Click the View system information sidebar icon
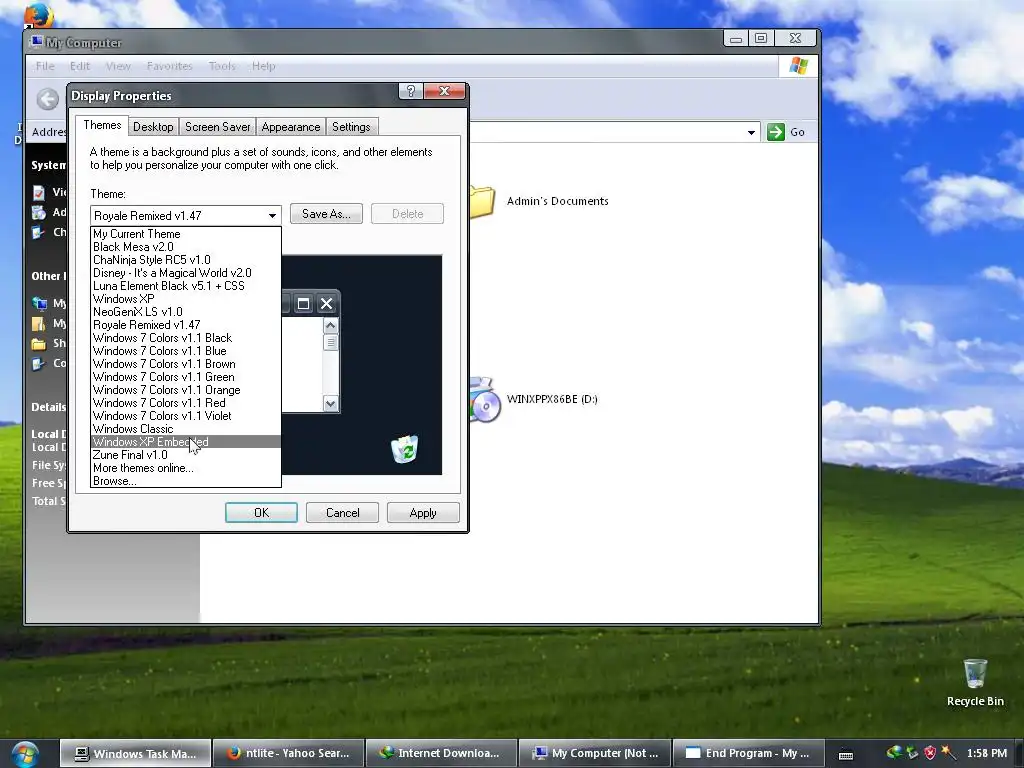 (x=39, y=192)
